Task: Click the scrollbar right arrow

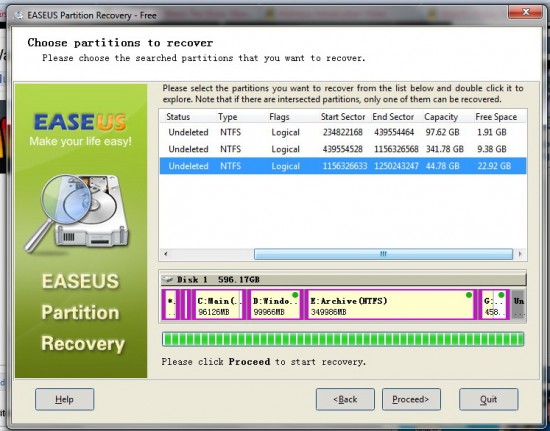Action: [x=521, y=254]
